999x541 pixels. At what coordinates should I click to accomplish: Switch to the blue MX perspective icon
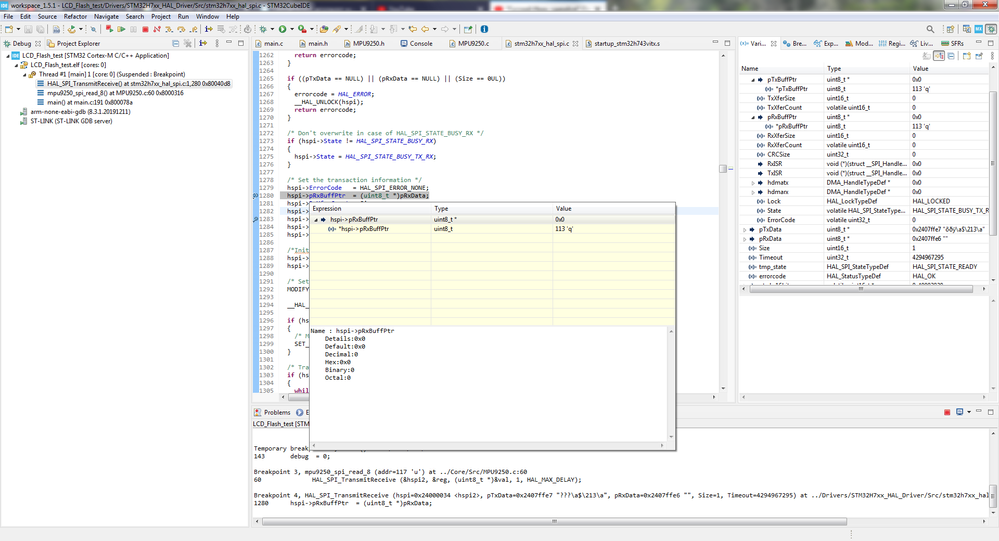point(978,30)
